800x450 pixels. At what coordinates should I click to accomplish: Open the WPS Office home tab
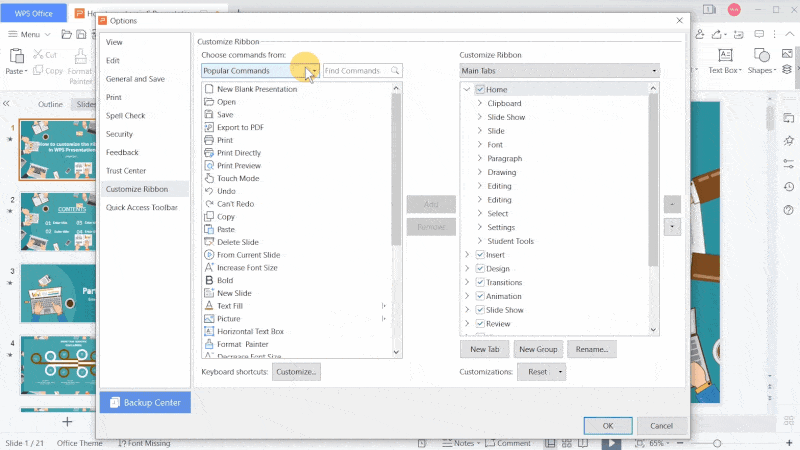click(x=34, y=13)
